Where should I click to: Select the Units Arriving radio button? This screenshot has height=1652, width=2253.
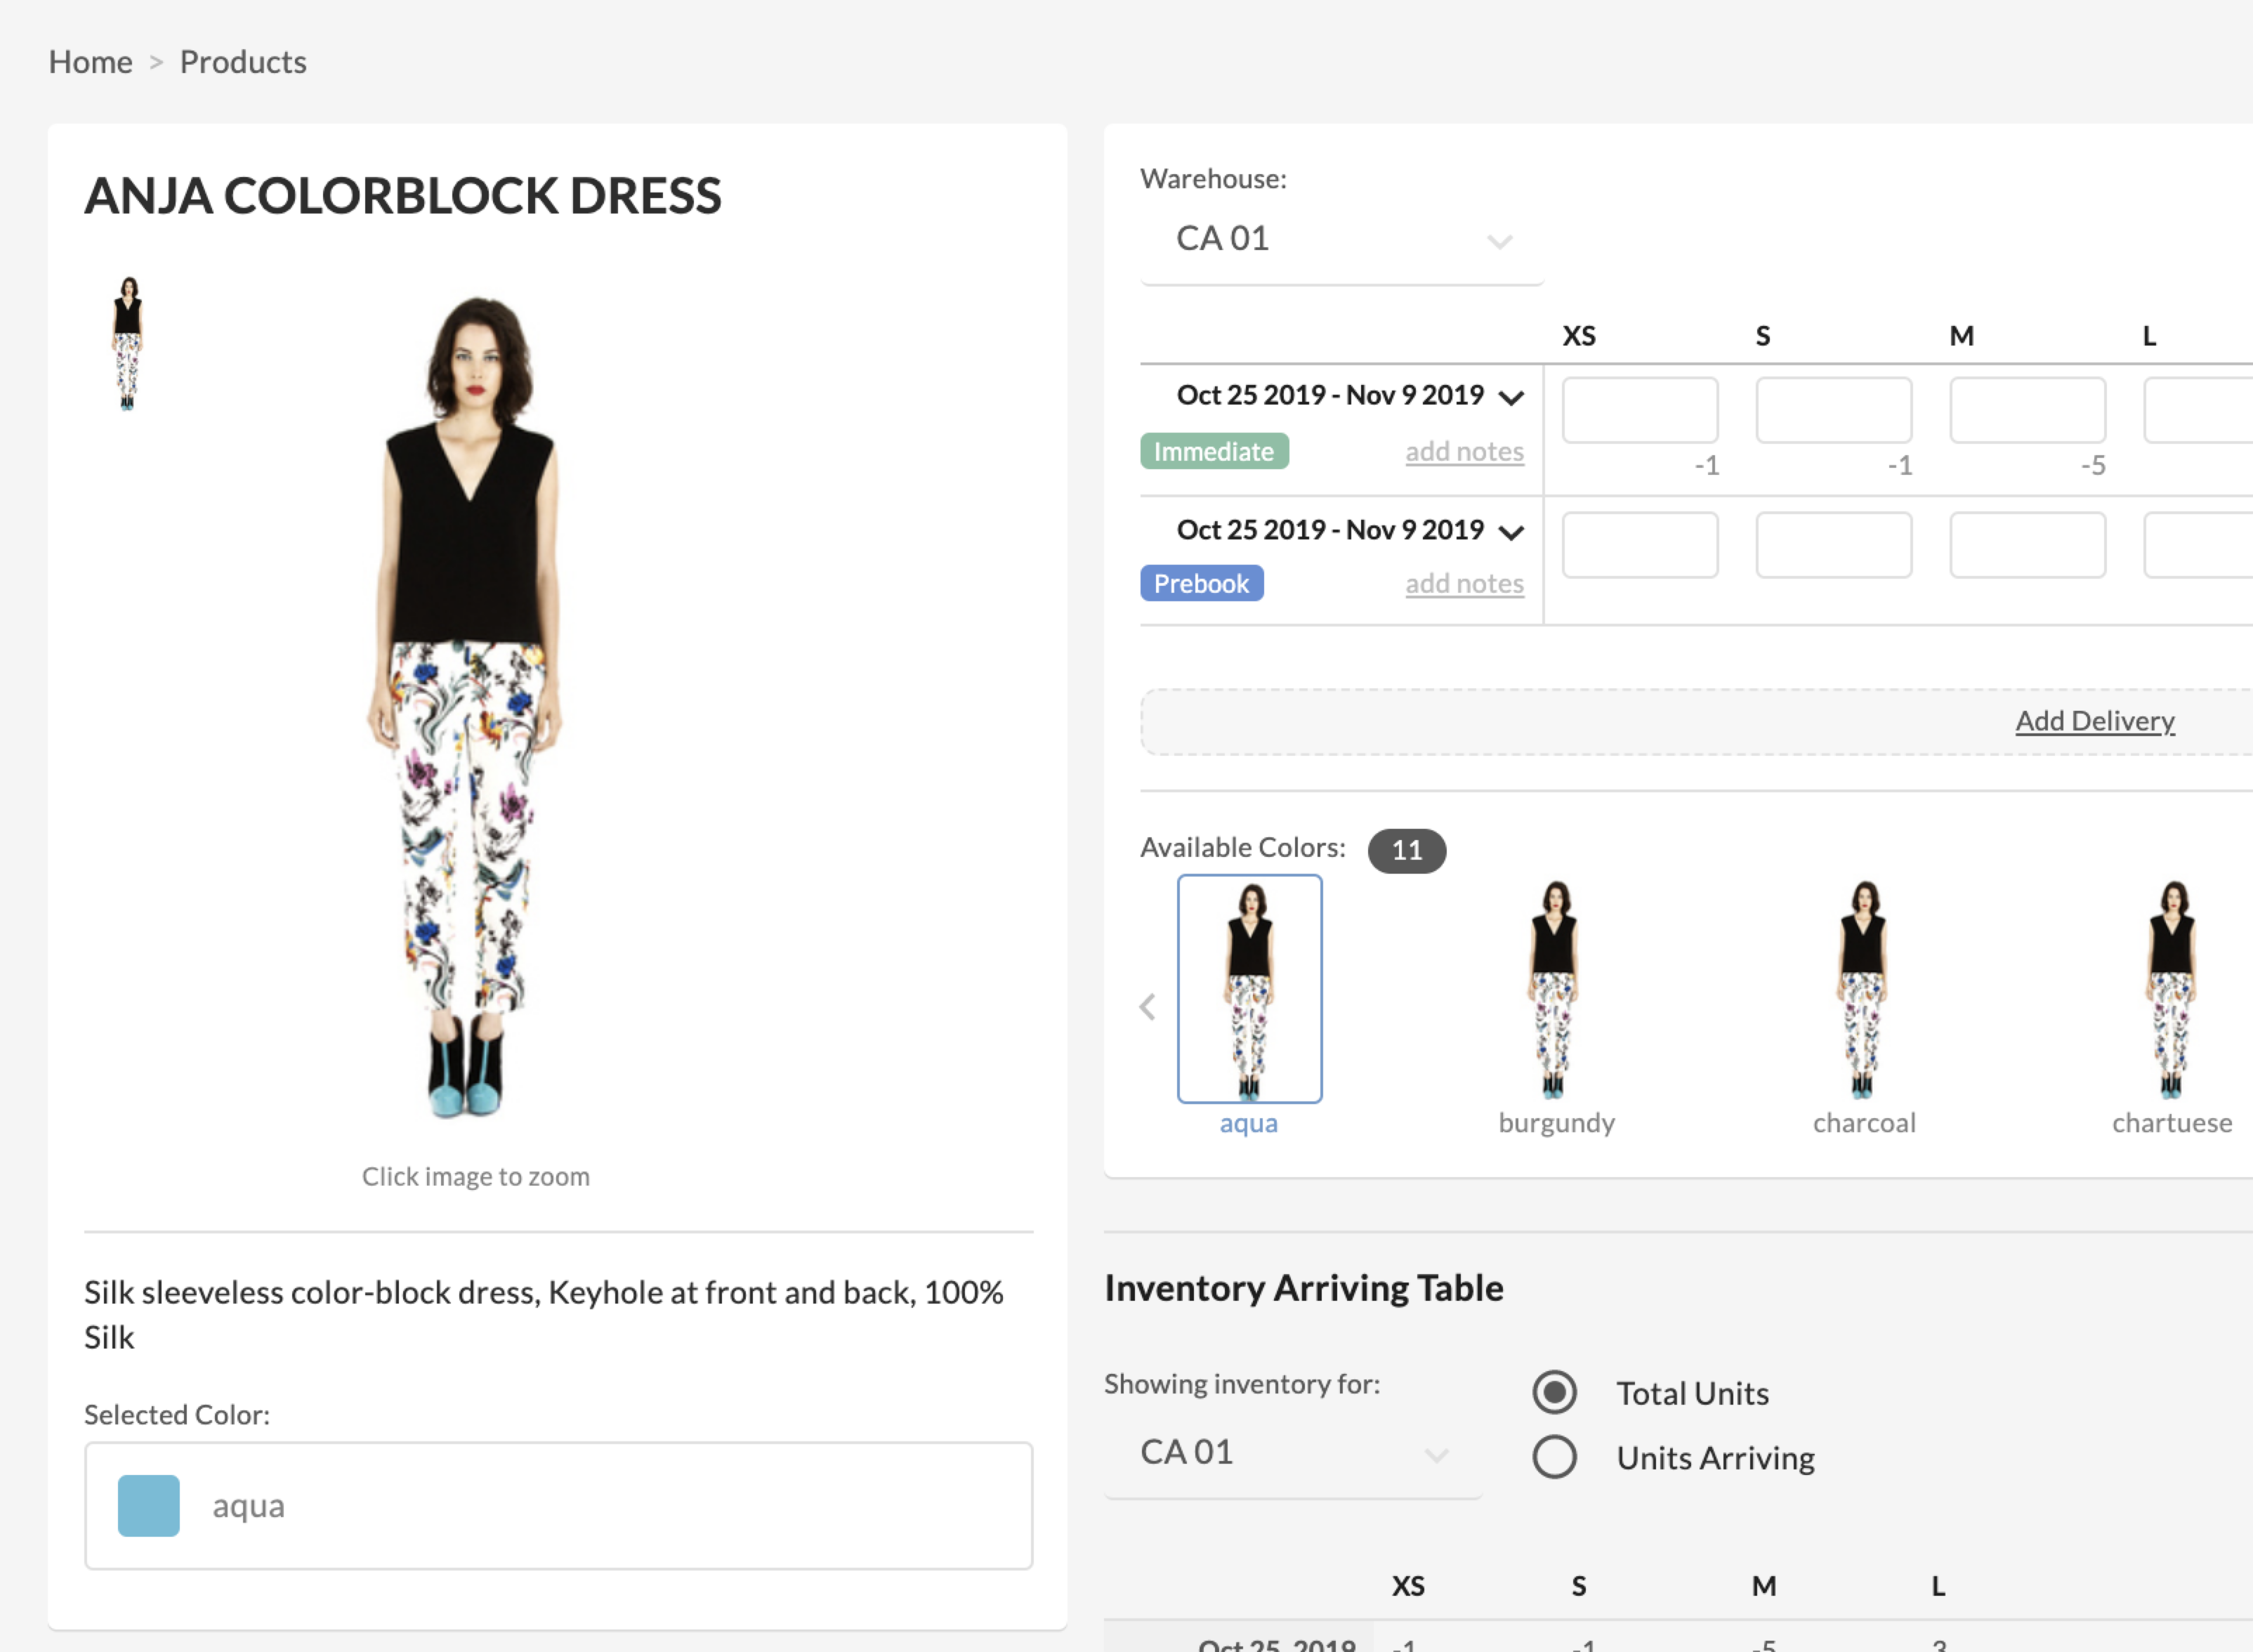click(1554, 1457)
